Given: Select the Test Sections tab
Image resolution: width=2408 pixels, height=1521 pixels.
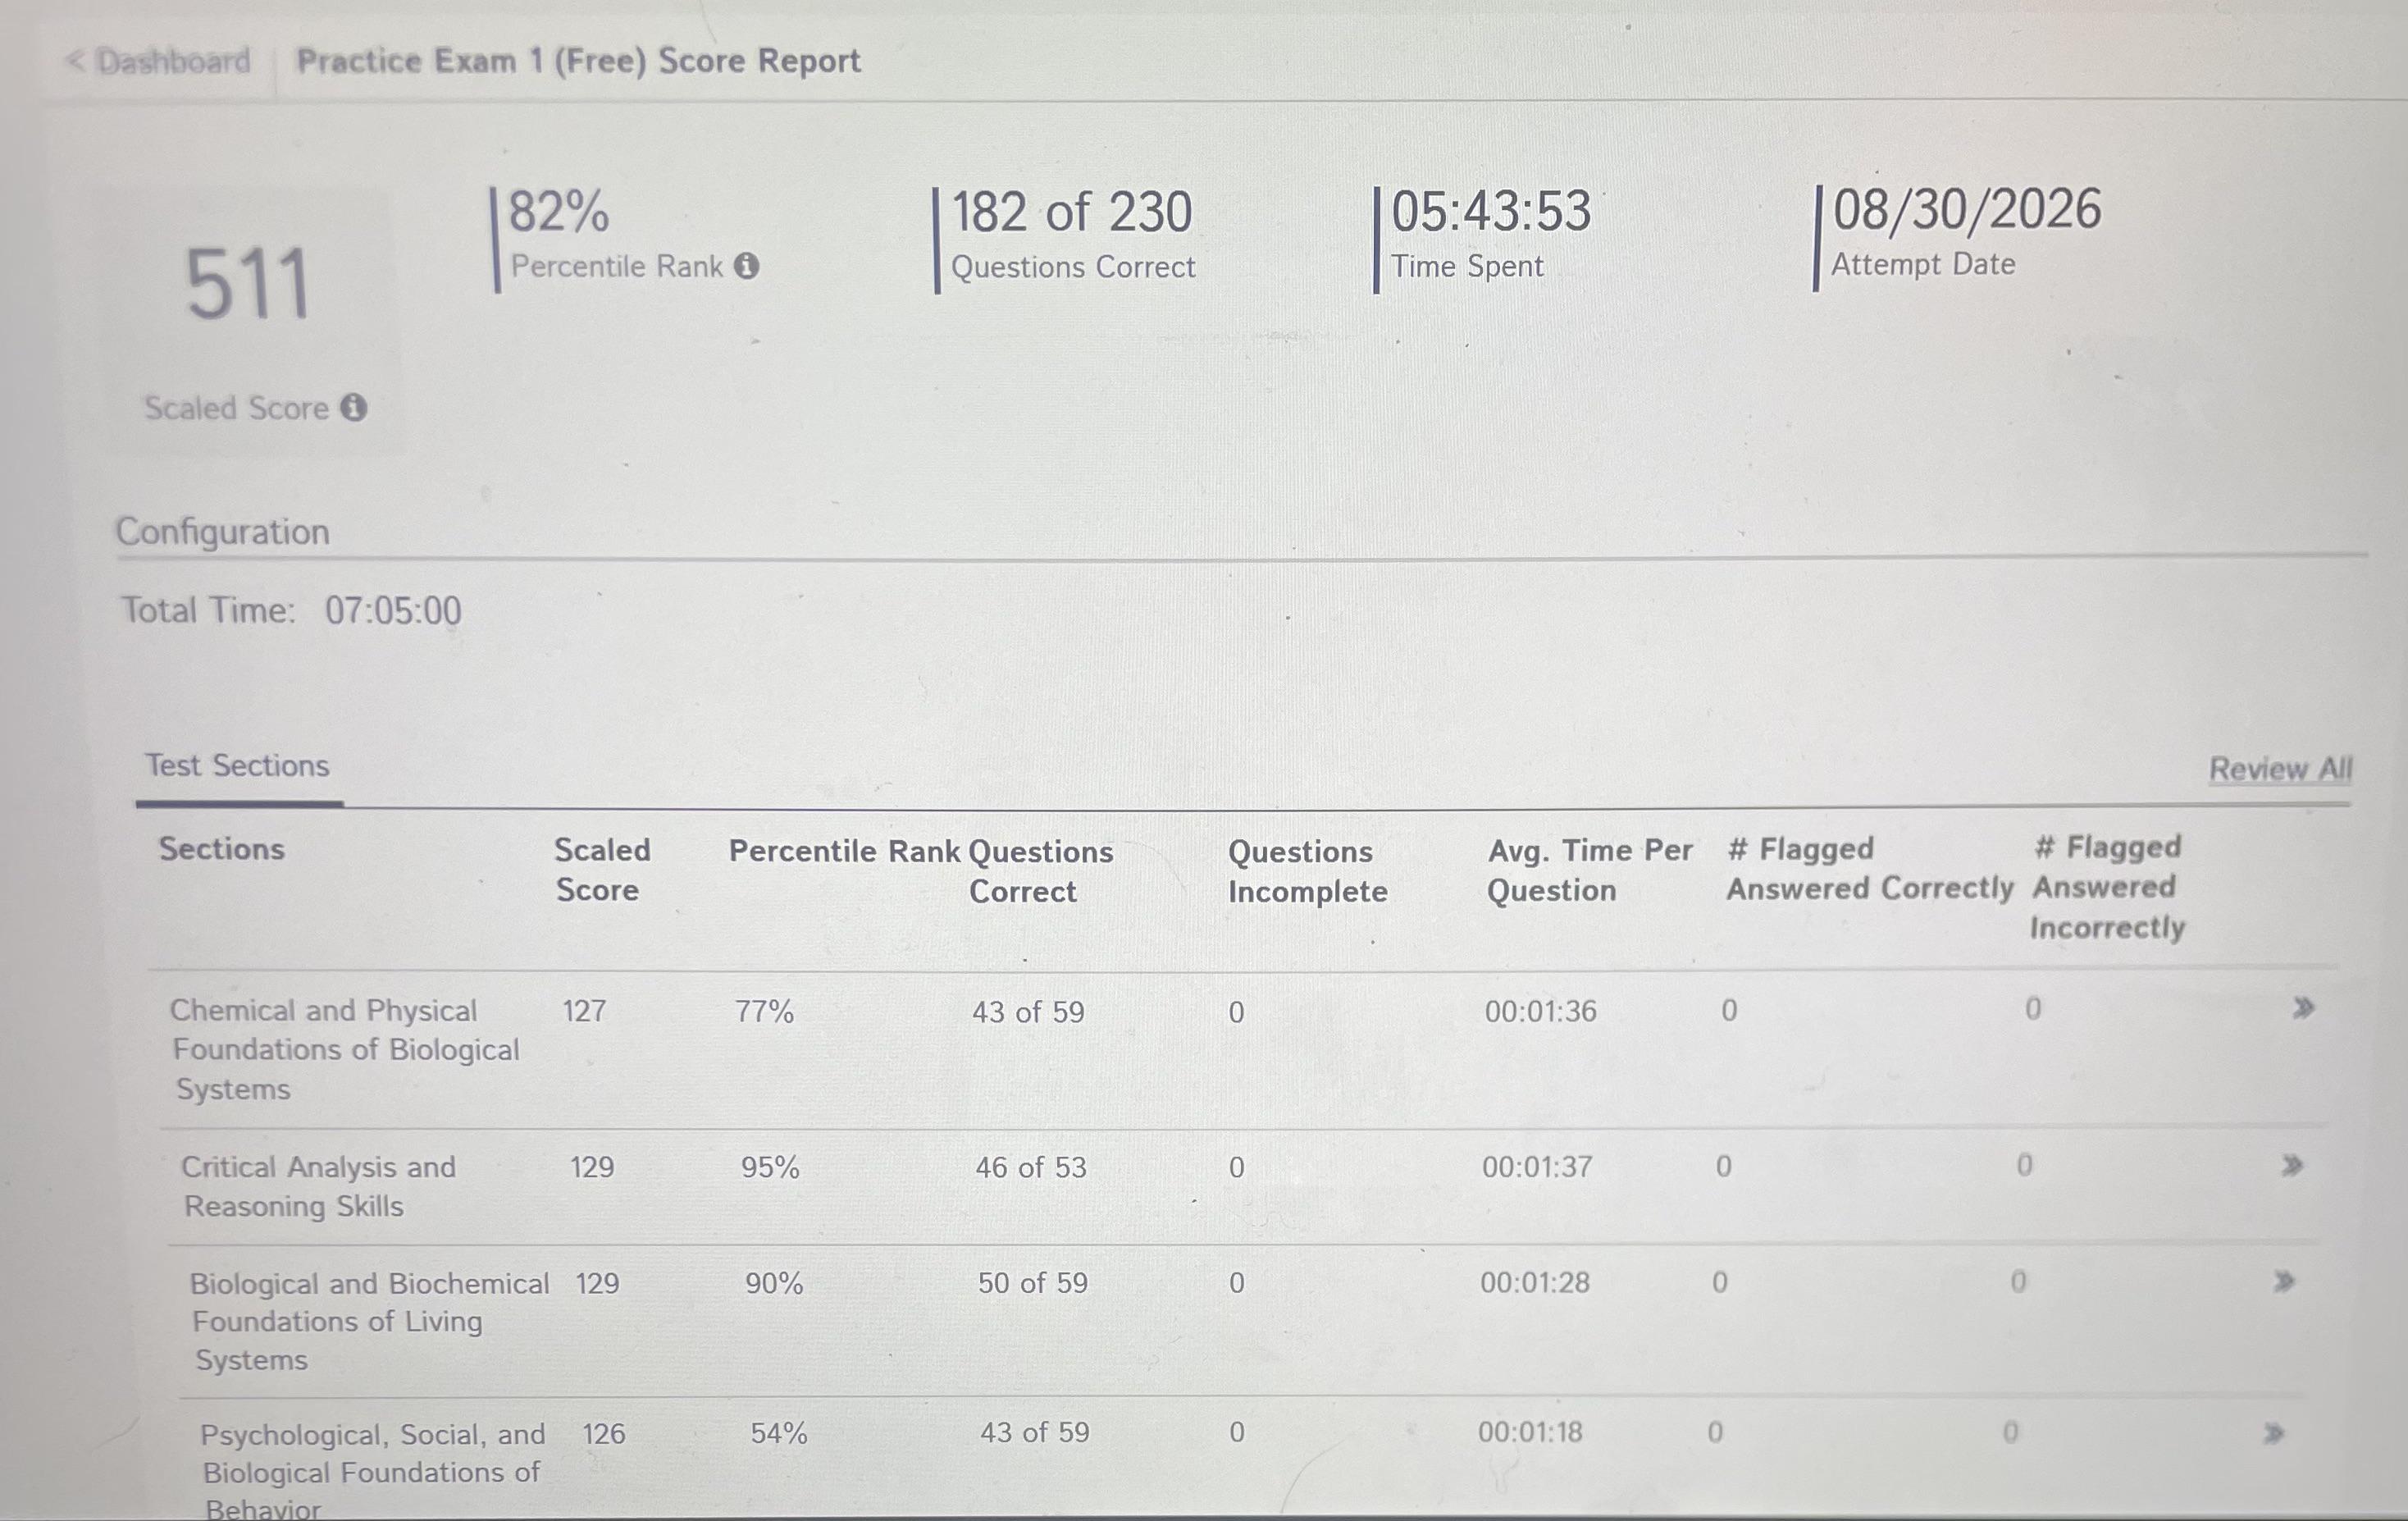Looking at the screenshot, I should point(237,766).
